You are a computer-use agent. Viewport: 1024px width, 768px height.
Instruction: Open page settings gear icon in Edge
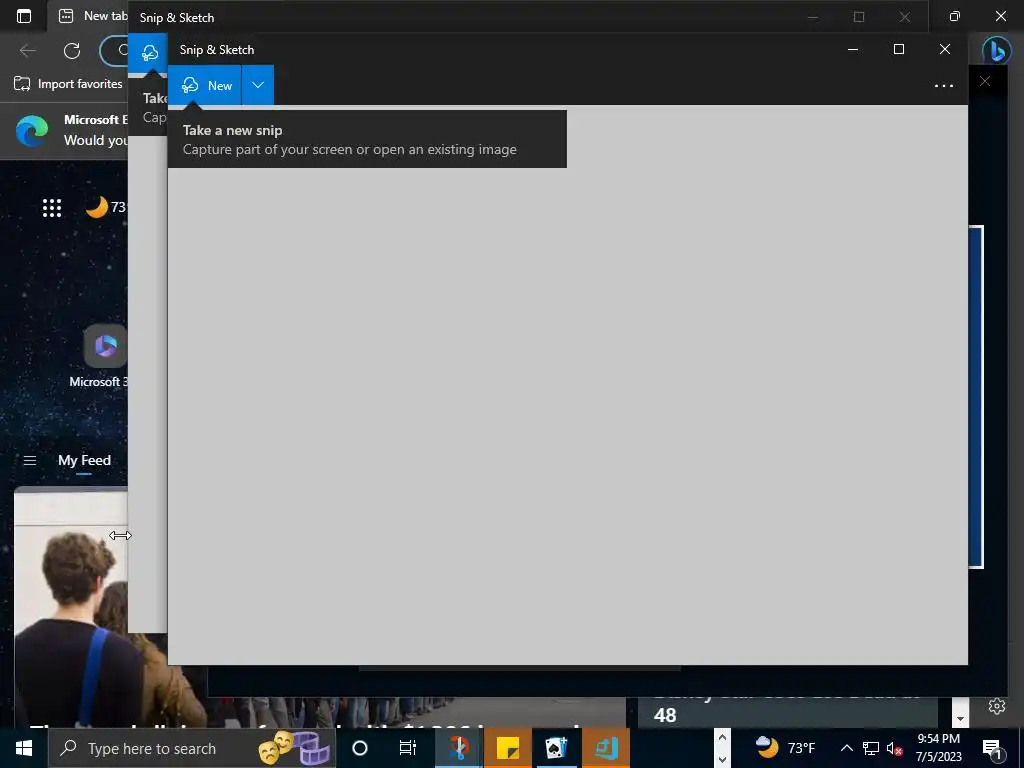point(997,706)
